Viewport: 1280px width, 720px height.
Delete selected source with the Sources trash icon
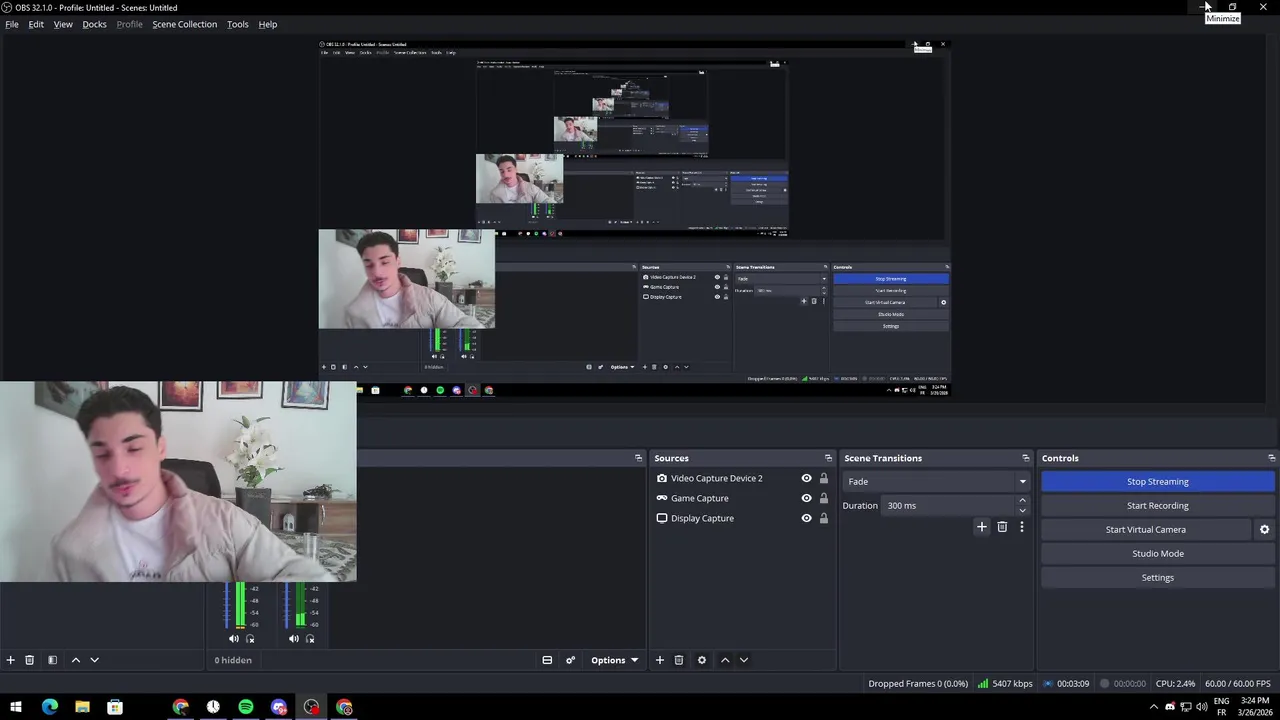[678, 660]
